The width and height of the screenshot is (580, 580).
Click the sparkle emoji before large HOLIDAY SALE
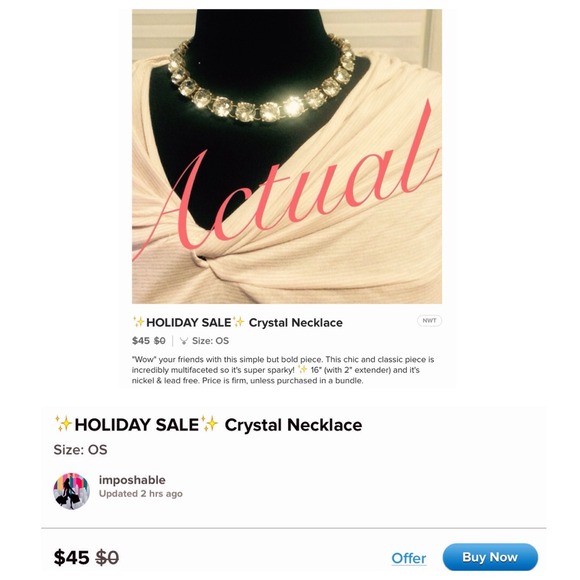[63, 424]
